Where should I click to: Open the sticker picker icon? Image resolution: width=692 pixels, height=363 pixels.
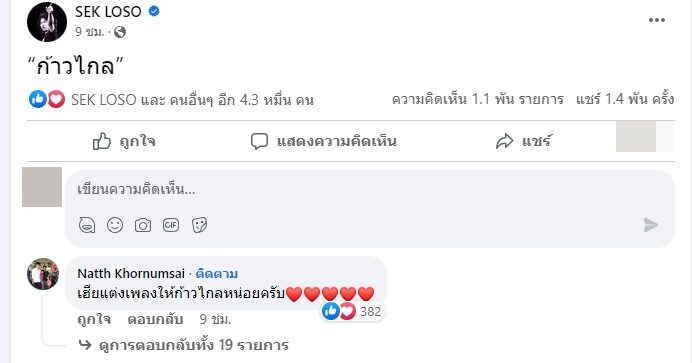coord(199,225)
